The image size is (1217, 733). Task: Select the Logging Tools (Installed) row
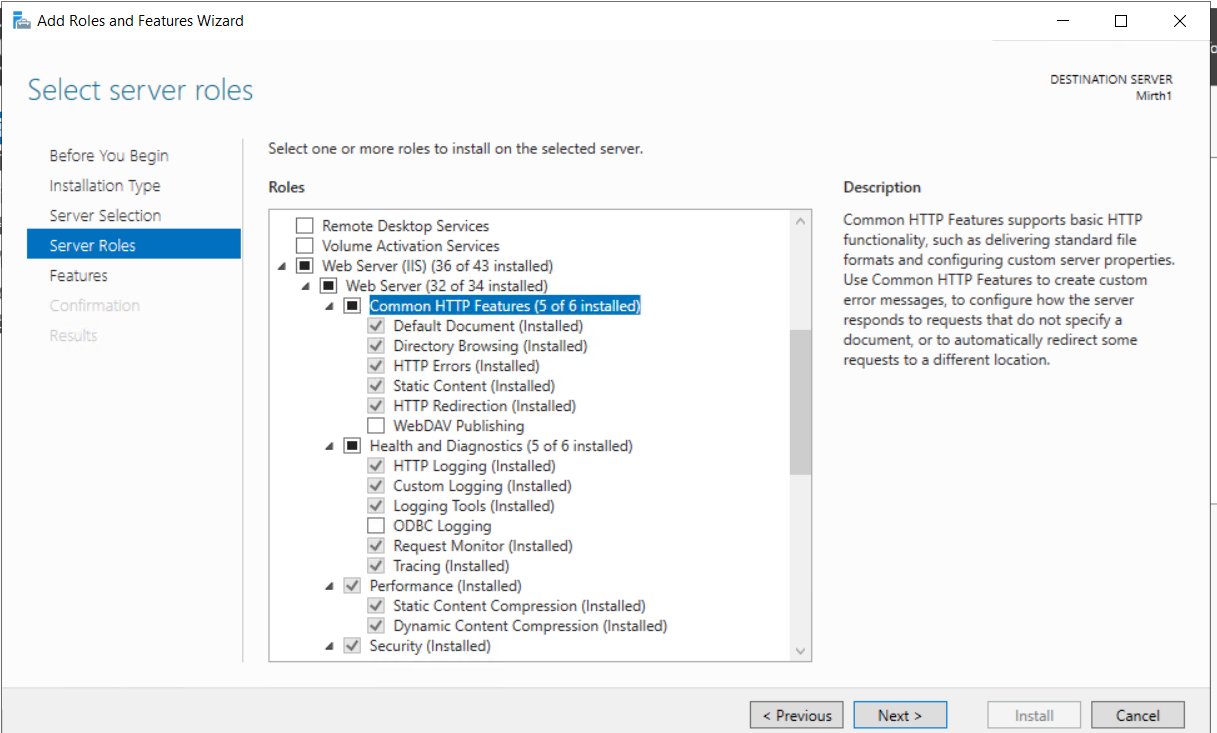pyautogui.click(x=473, y=506)
